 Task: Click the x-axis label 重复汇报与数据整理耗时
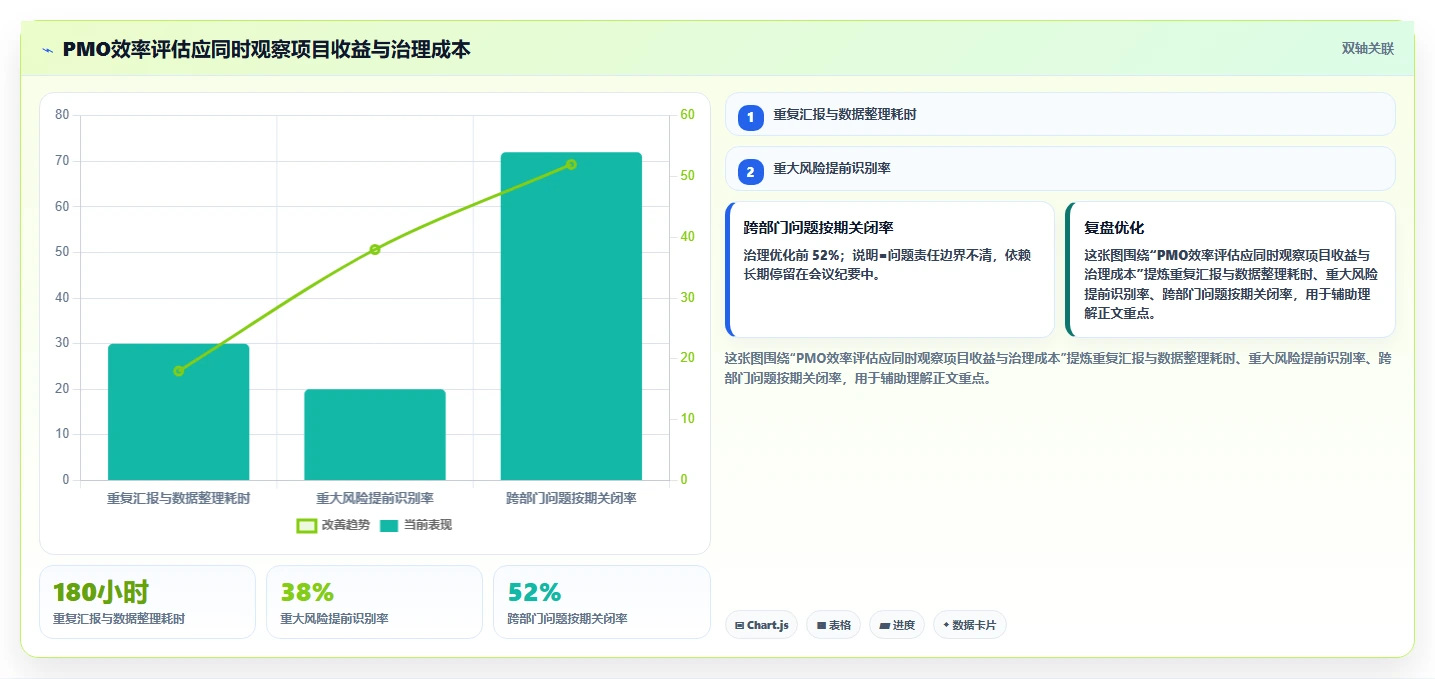pos(179,498)
